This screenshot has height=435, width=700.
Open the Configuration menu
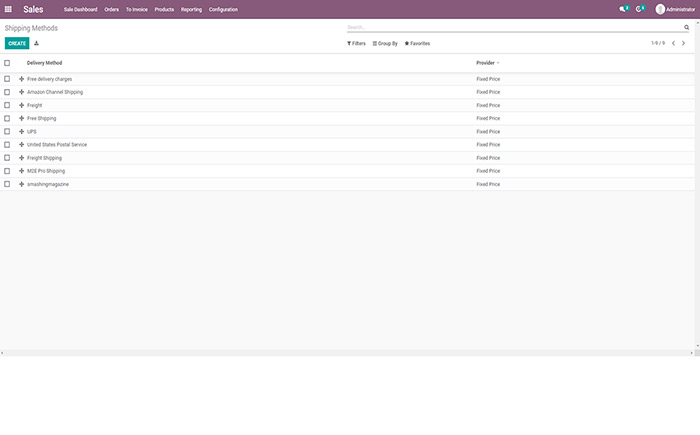(x=223, y=9)
